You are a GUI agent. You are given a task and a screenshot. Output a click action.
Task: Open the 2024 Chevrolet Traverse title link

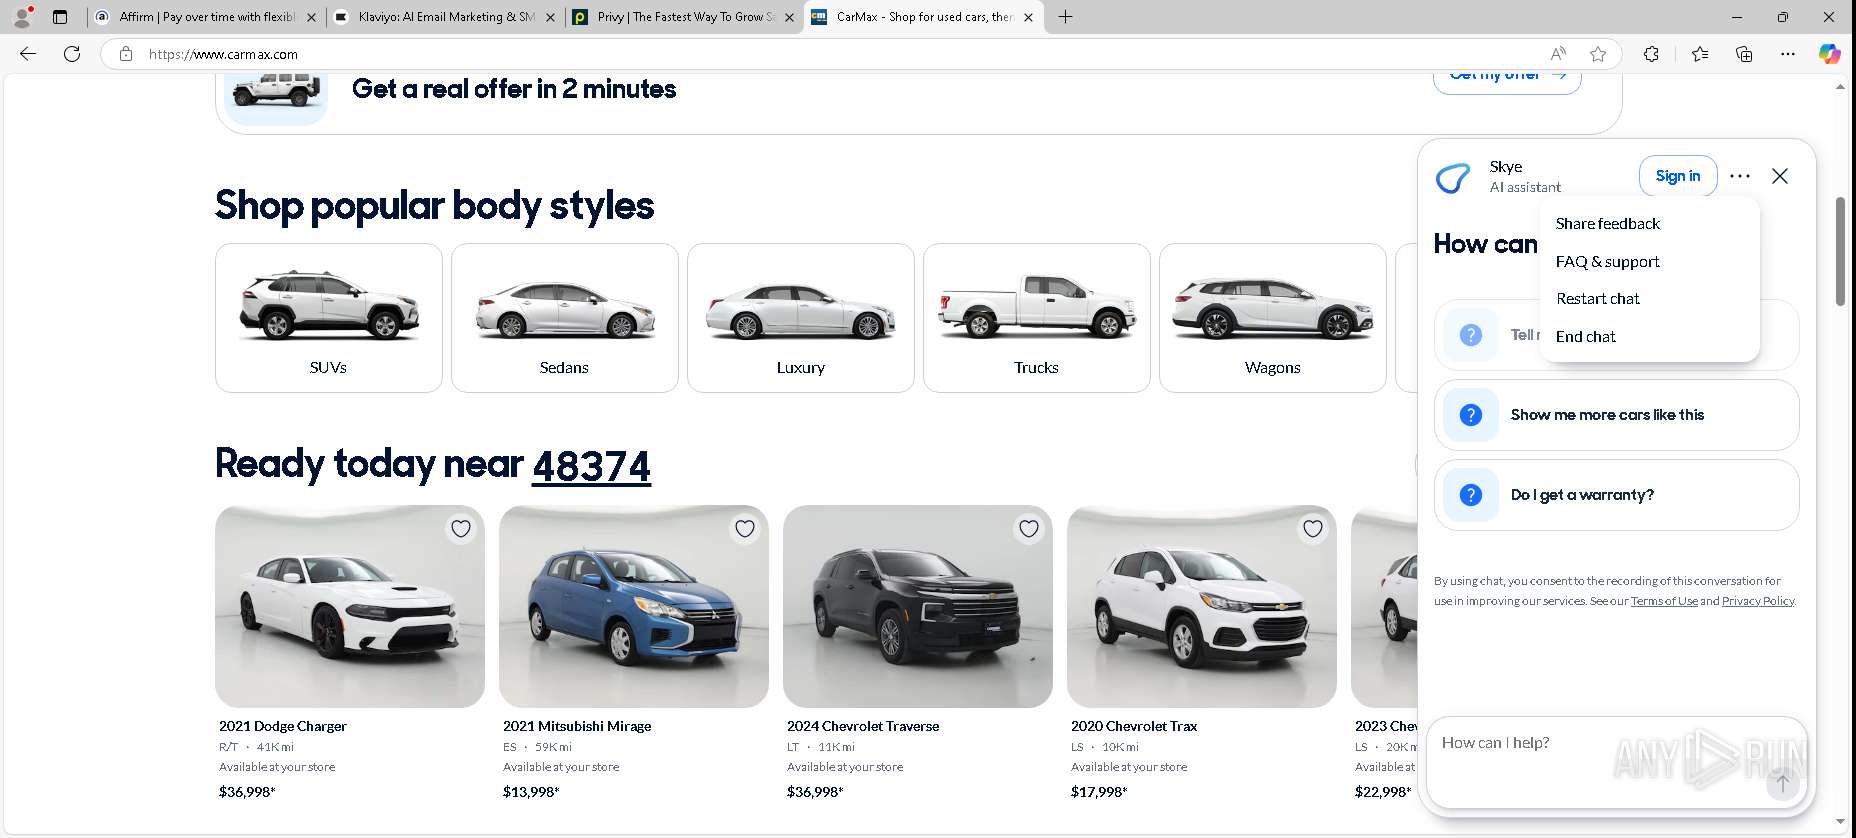coord(863,726)
